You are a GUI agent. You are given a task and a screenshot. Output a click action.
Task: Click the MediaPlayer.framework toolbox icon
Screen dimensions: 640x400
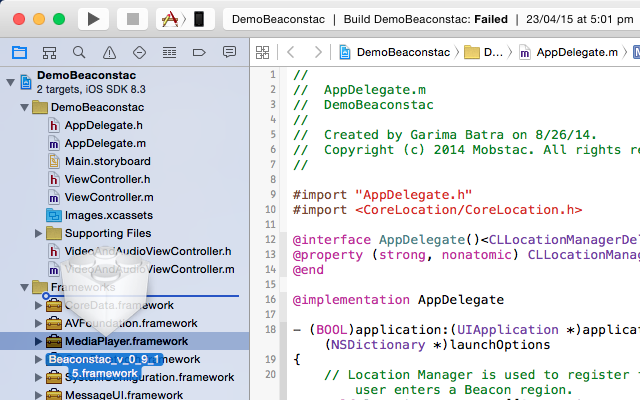tap(54, 341)
